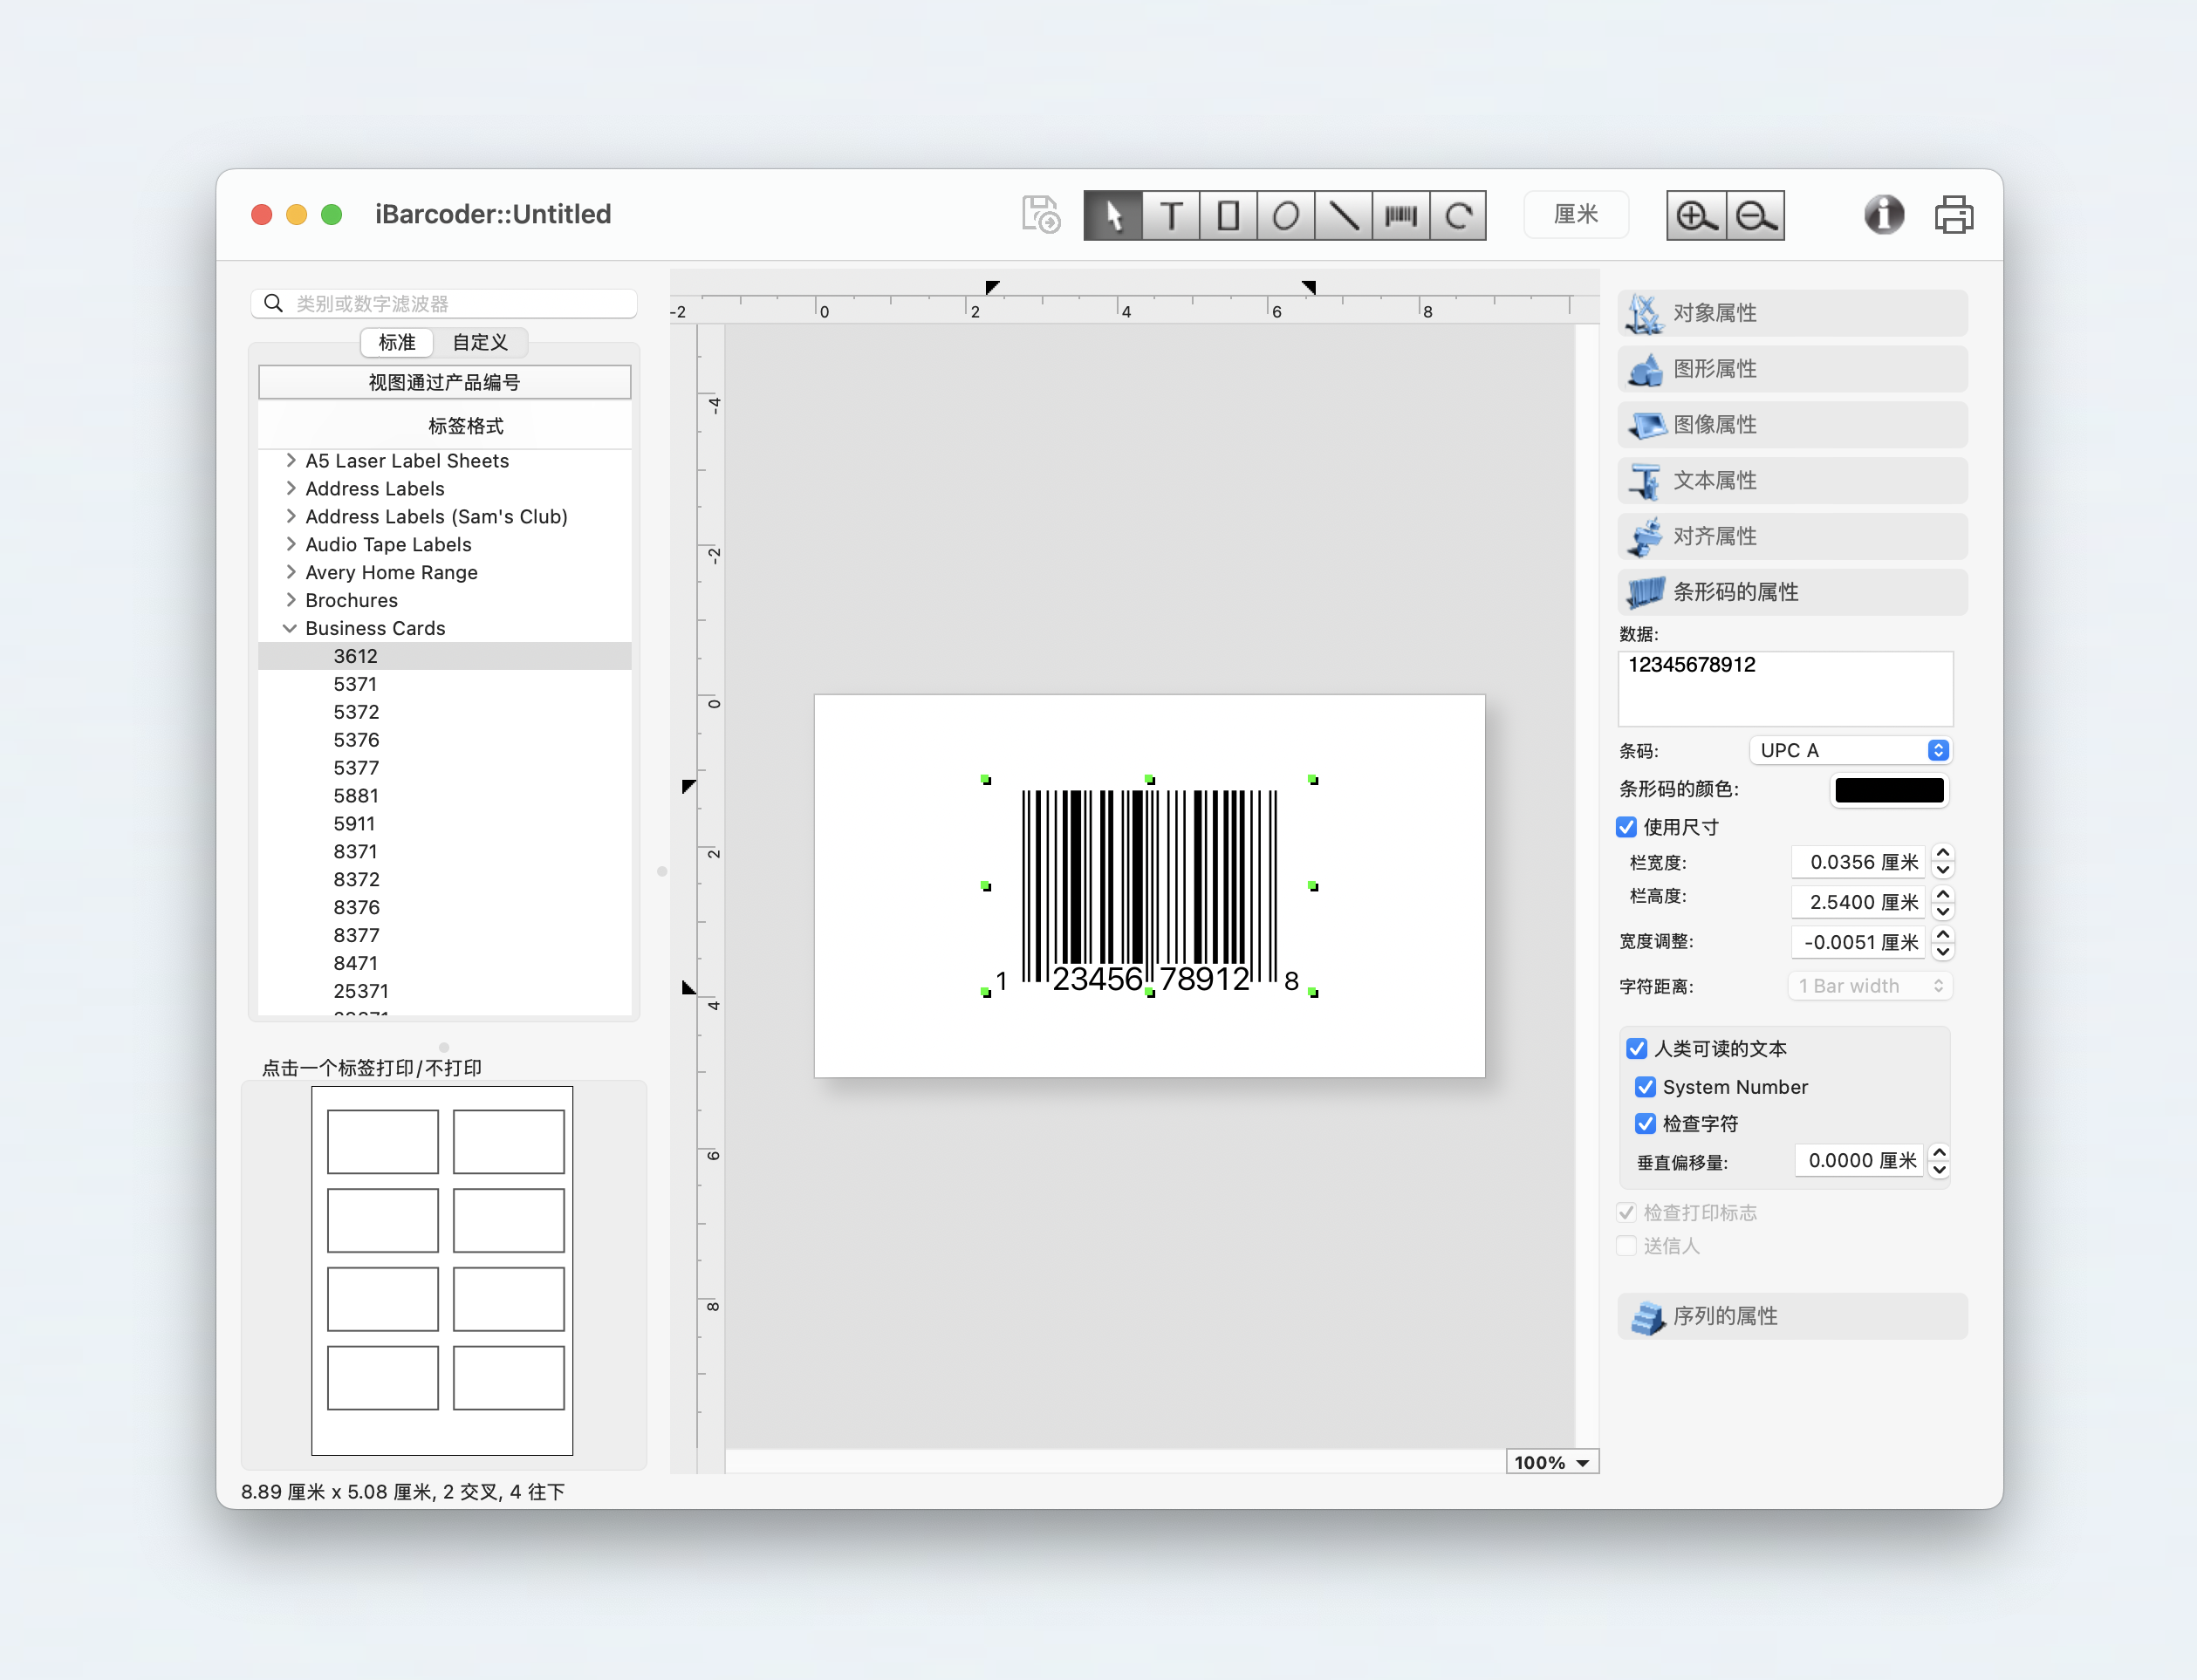The height and width of the screenshot is (1680, 2197).
Task: Click the 视图通过产品编号 button
Action: coord(445,382)
